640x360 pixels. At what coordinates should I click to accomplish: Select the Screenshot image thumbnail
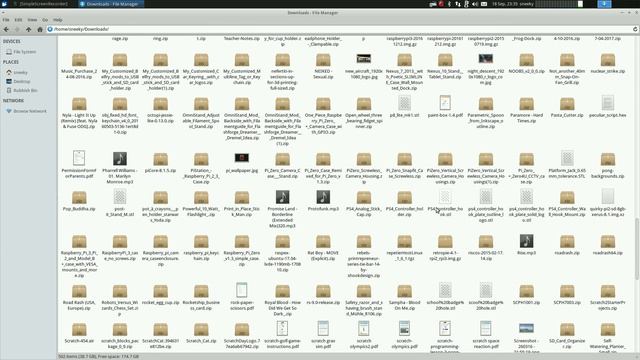point(527,328)
